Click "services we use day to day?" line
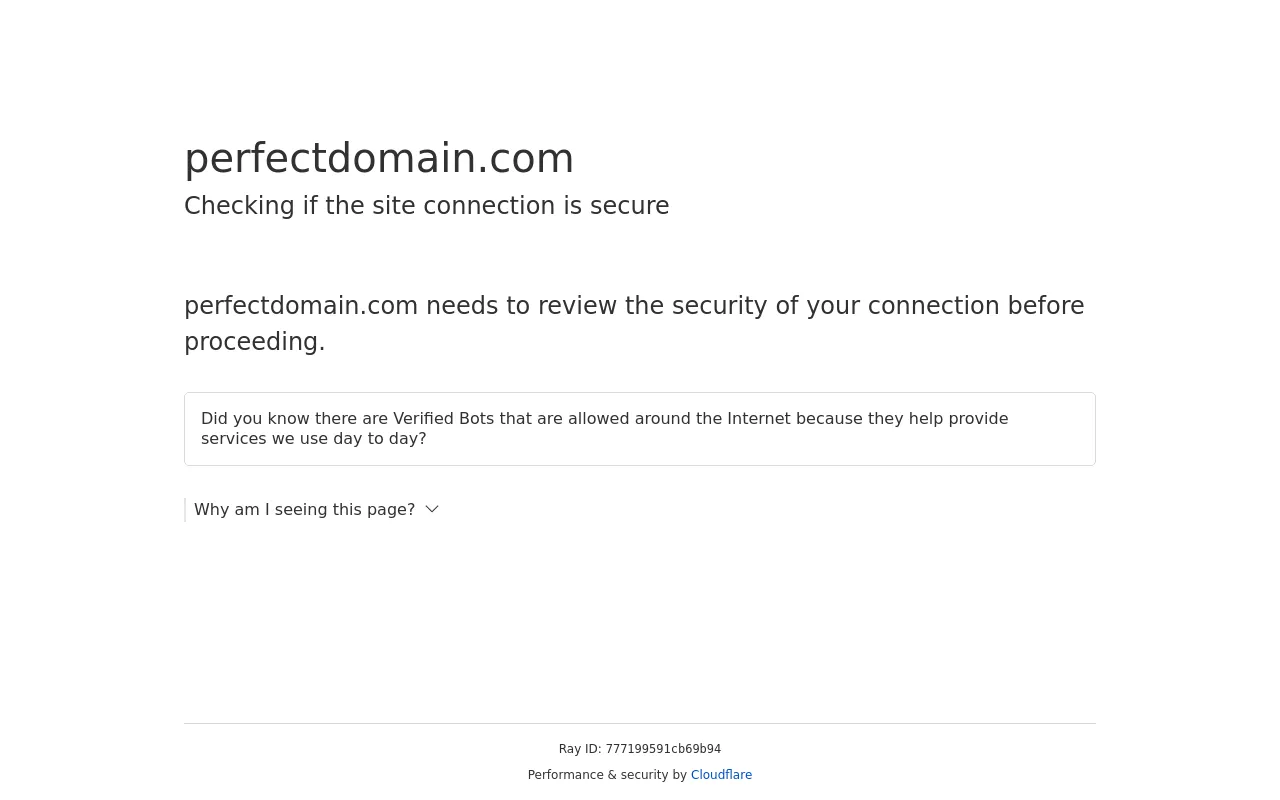The height and width of the screenshot is (800, 1280). 314,439
